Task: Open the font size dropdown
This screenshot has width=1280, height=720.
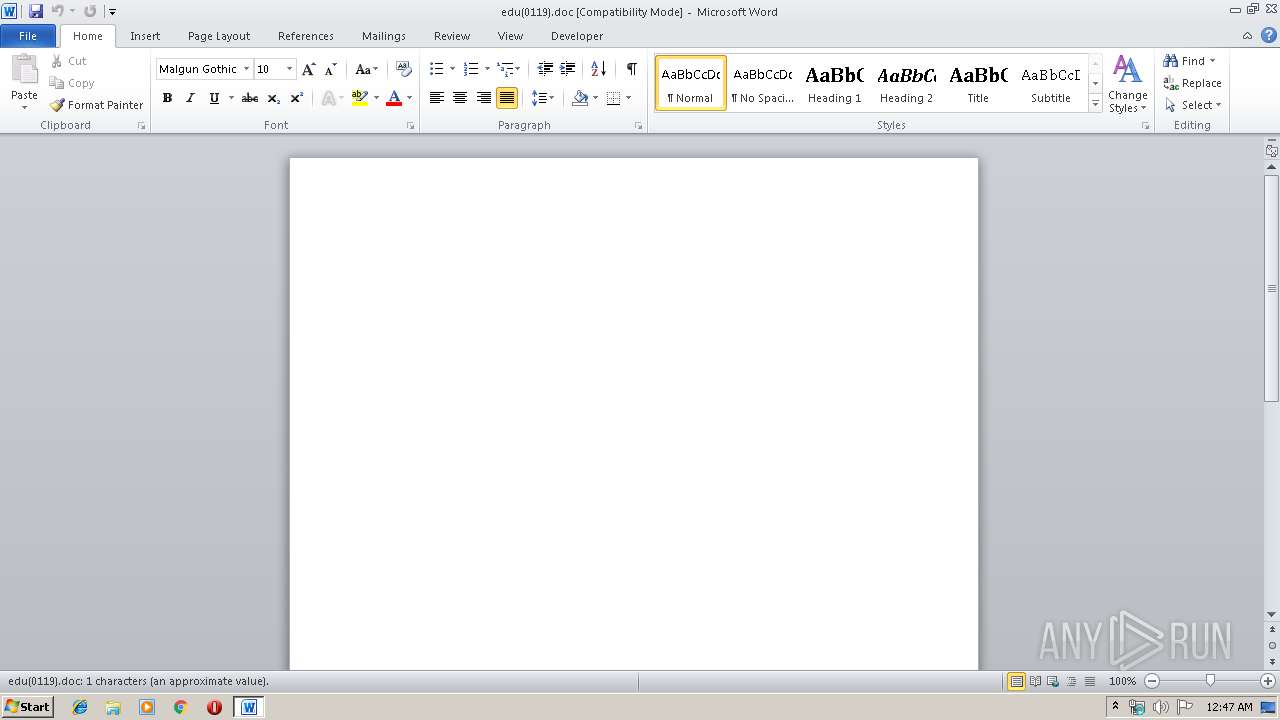Action: click(290, 69)
